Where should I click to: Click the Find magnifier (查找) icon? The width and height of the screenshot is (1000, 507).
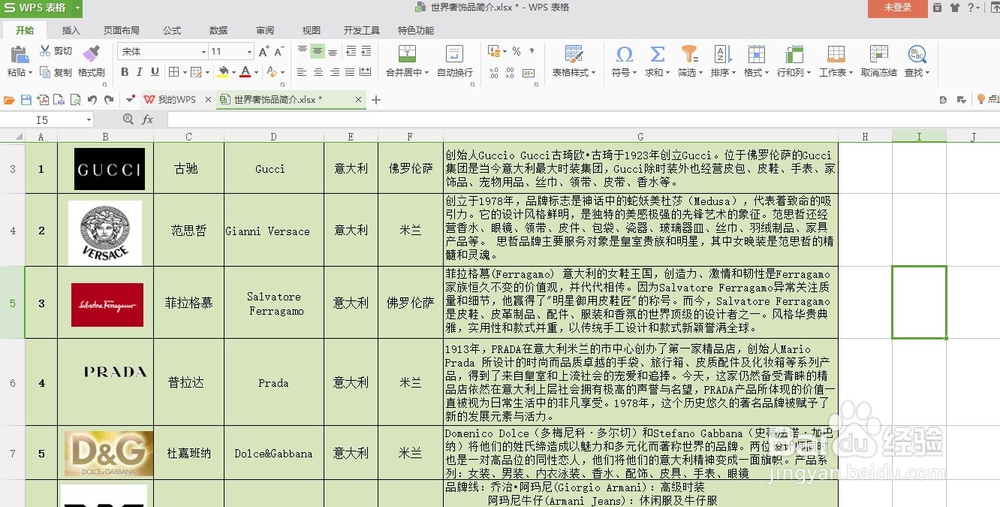(x=916, y=54)
